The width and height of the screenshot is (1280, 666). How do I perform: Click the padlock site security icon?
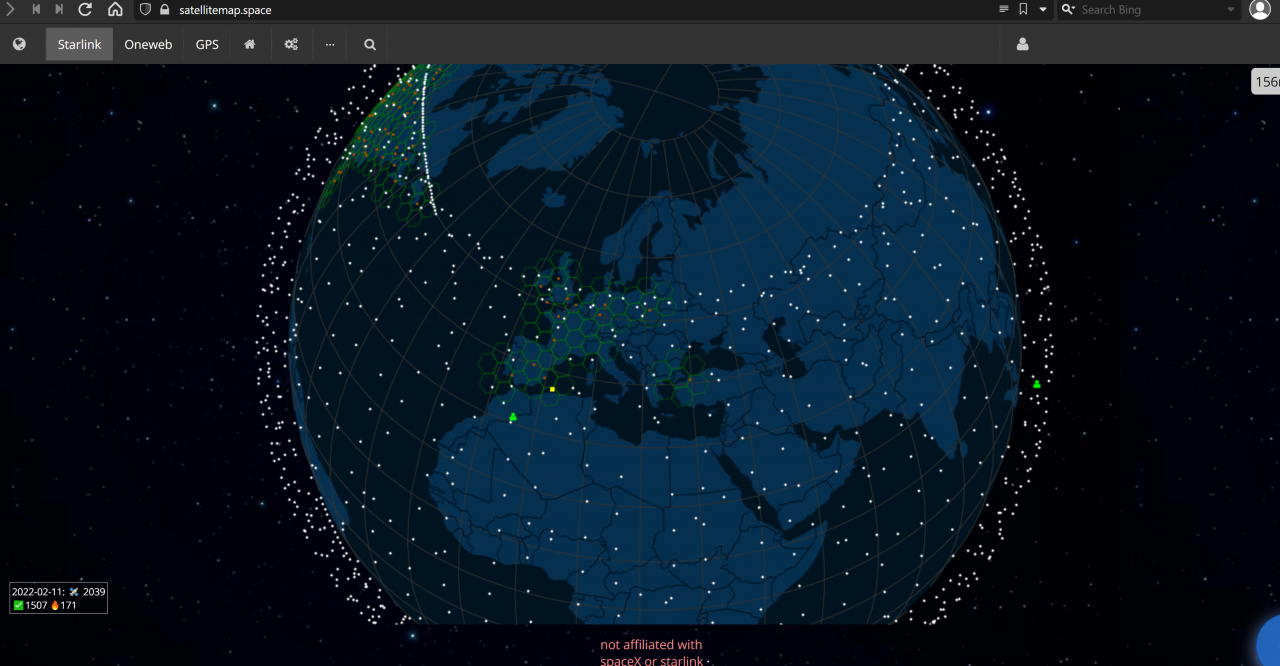(165, 9)
